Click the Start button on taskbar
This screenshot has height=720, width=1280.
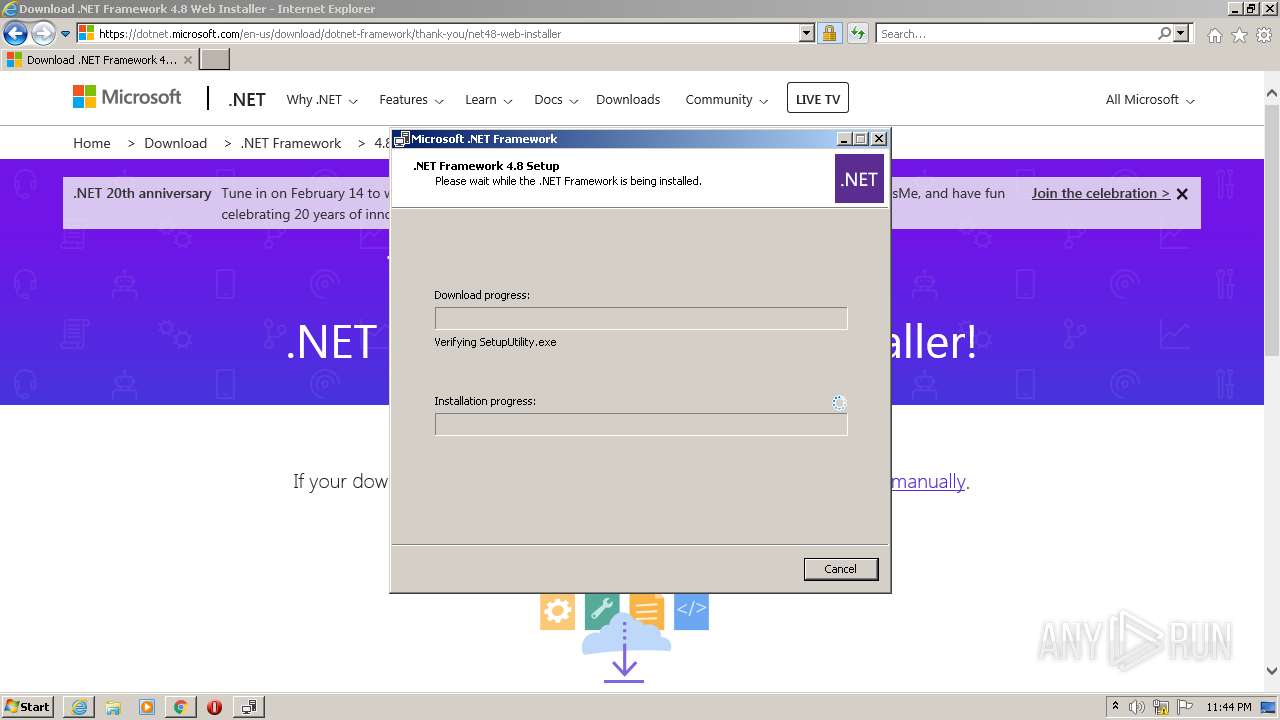(28, 706)
